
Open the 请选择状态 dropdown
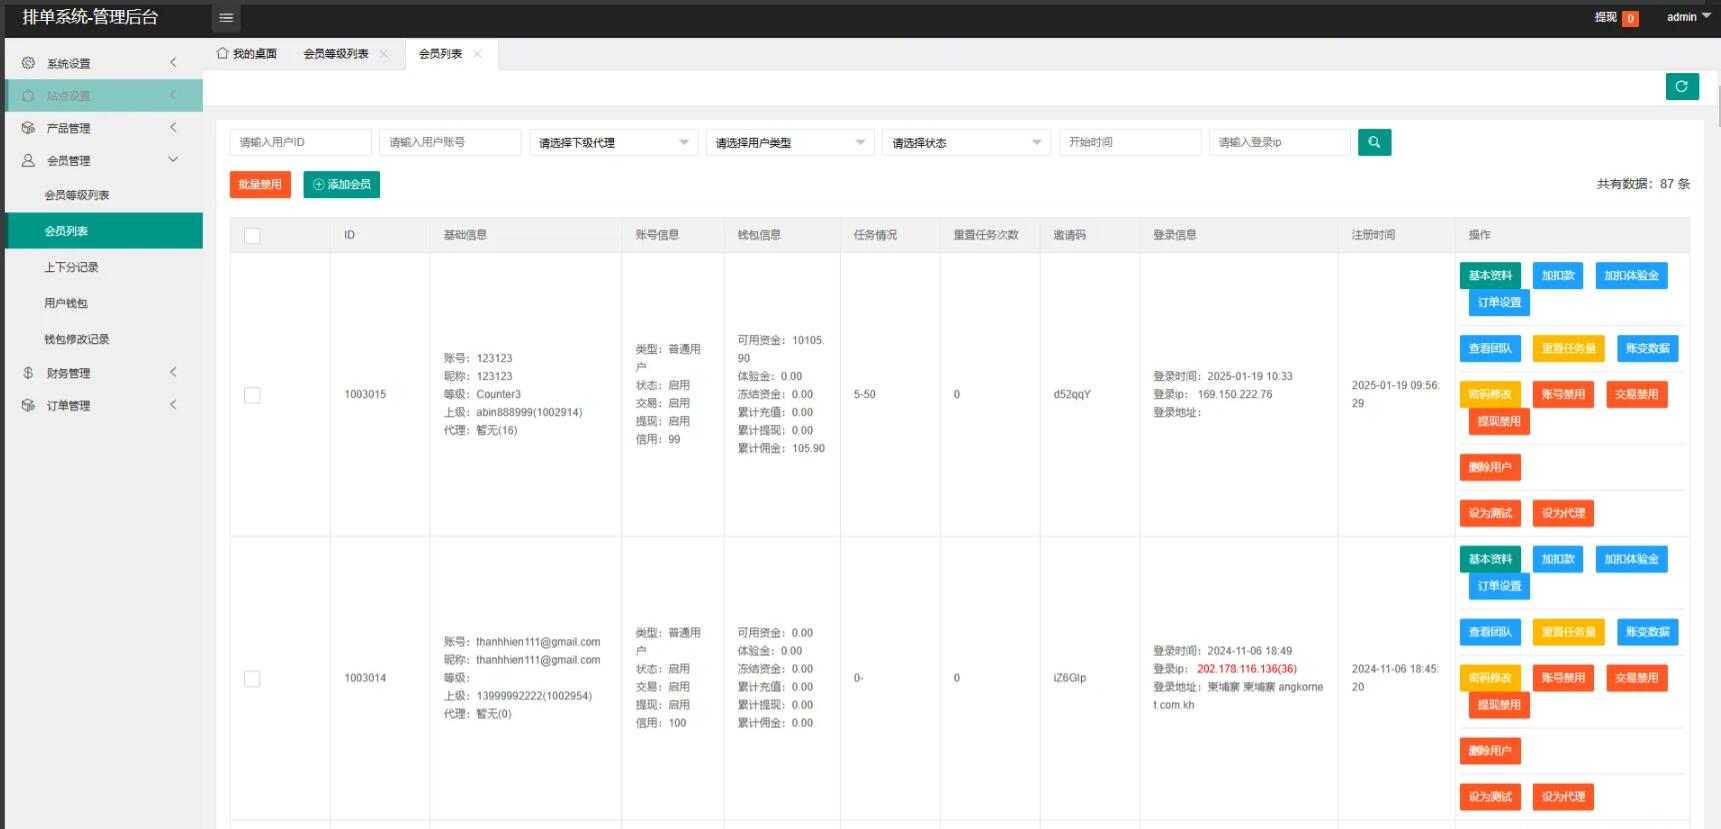965,143
